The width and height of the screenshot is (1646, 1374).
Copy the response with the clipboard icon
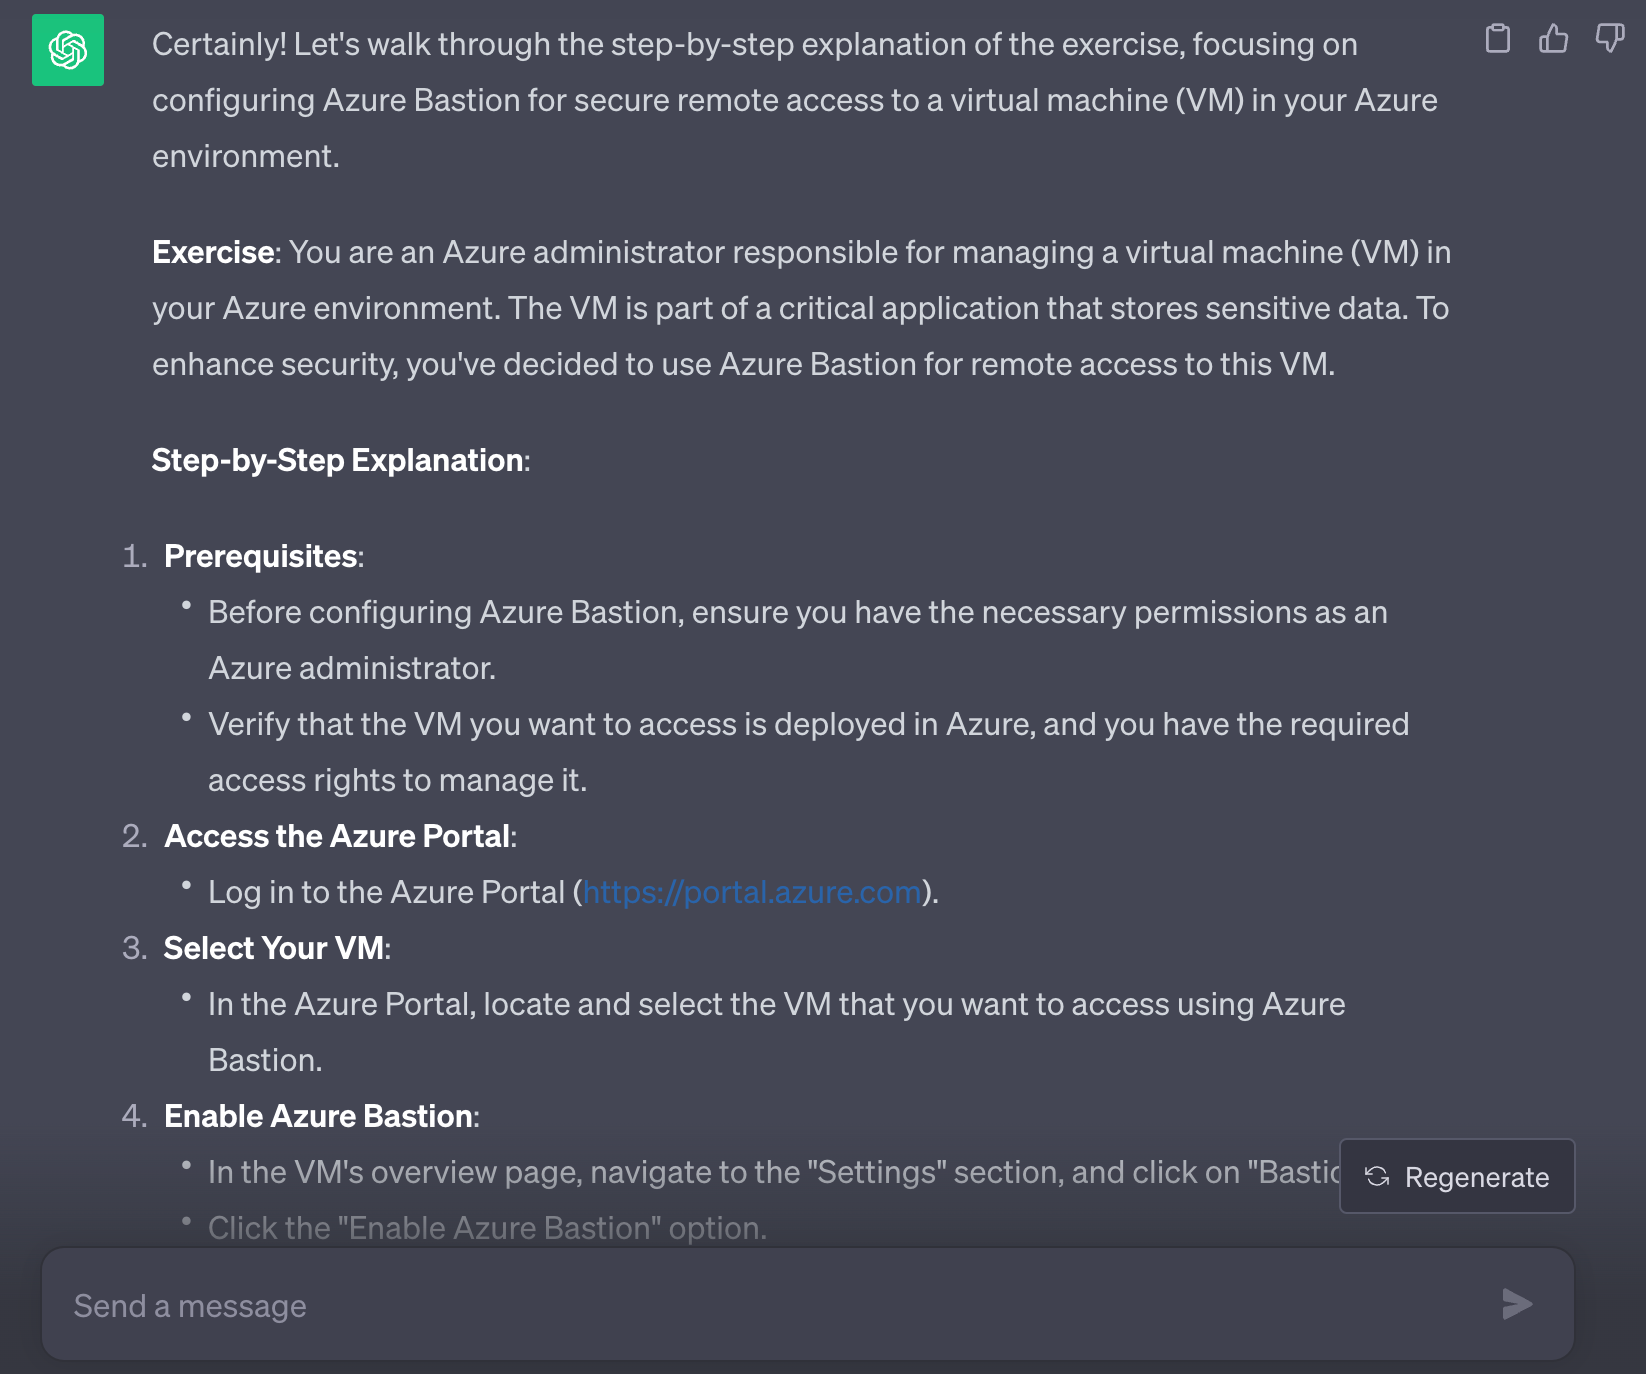tap(1497, 39)
